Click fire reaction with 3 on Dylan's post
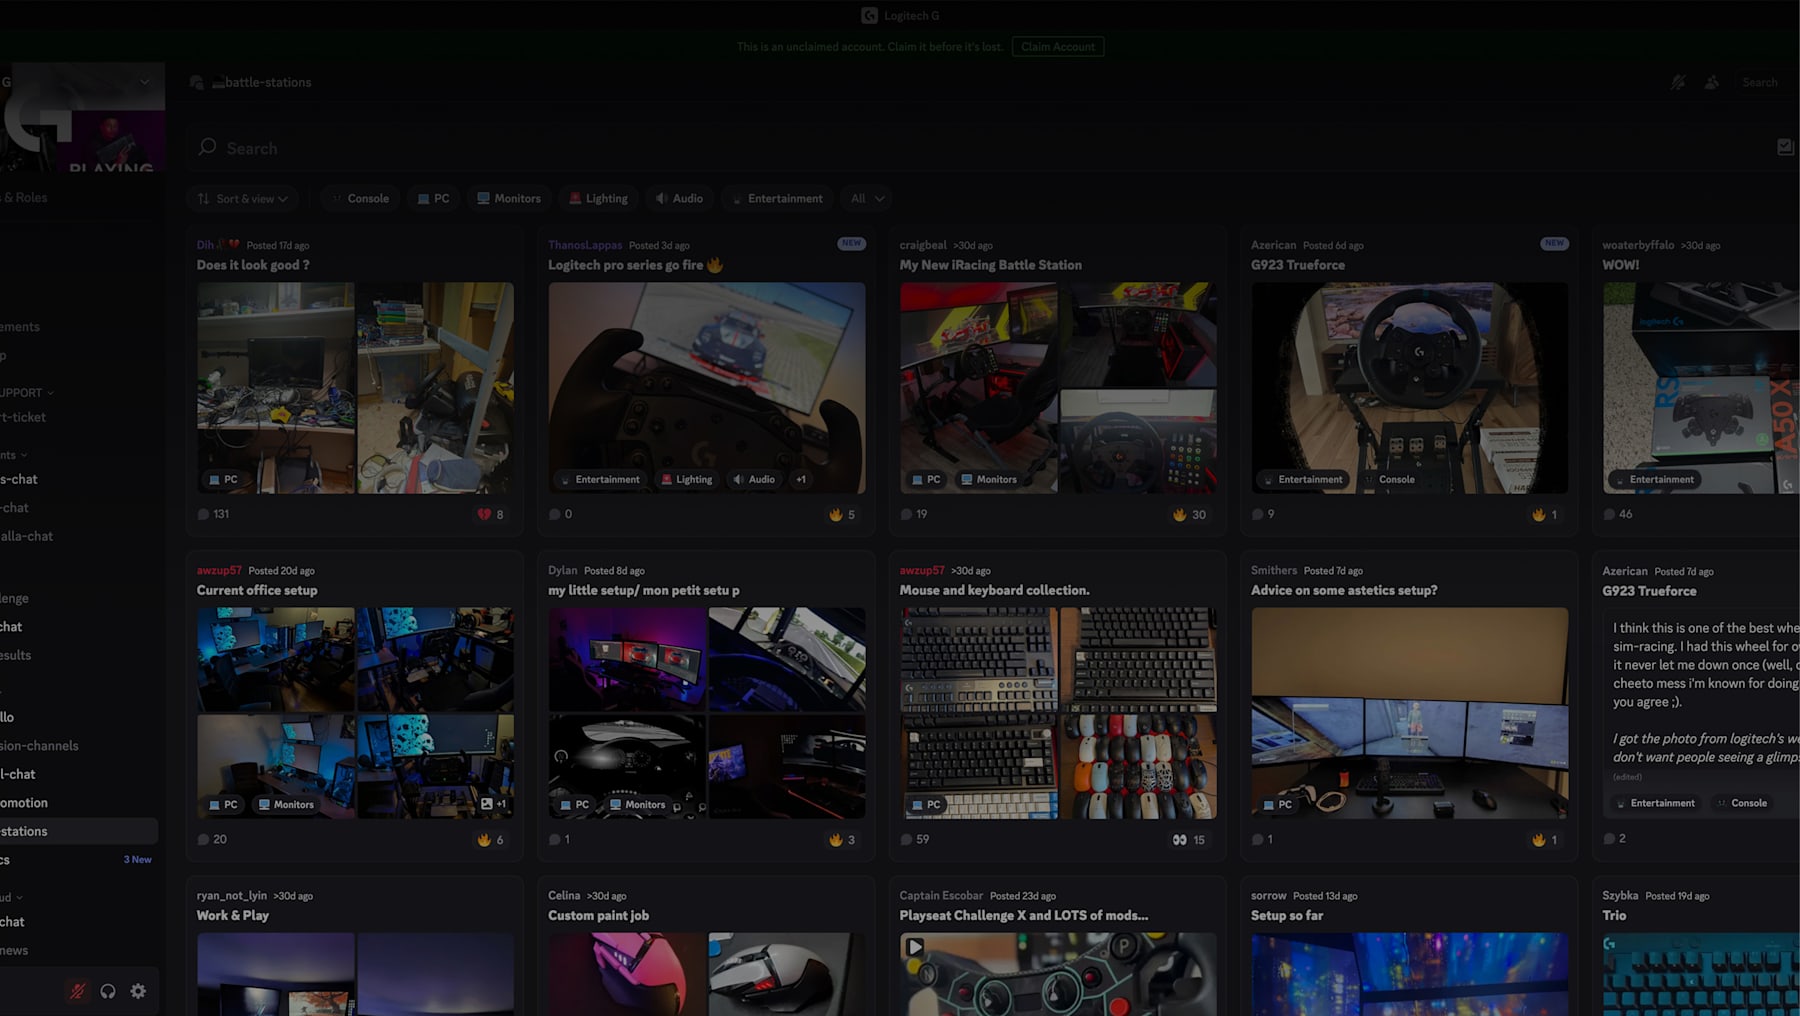1800x1016 pixels. pos(842,839)
